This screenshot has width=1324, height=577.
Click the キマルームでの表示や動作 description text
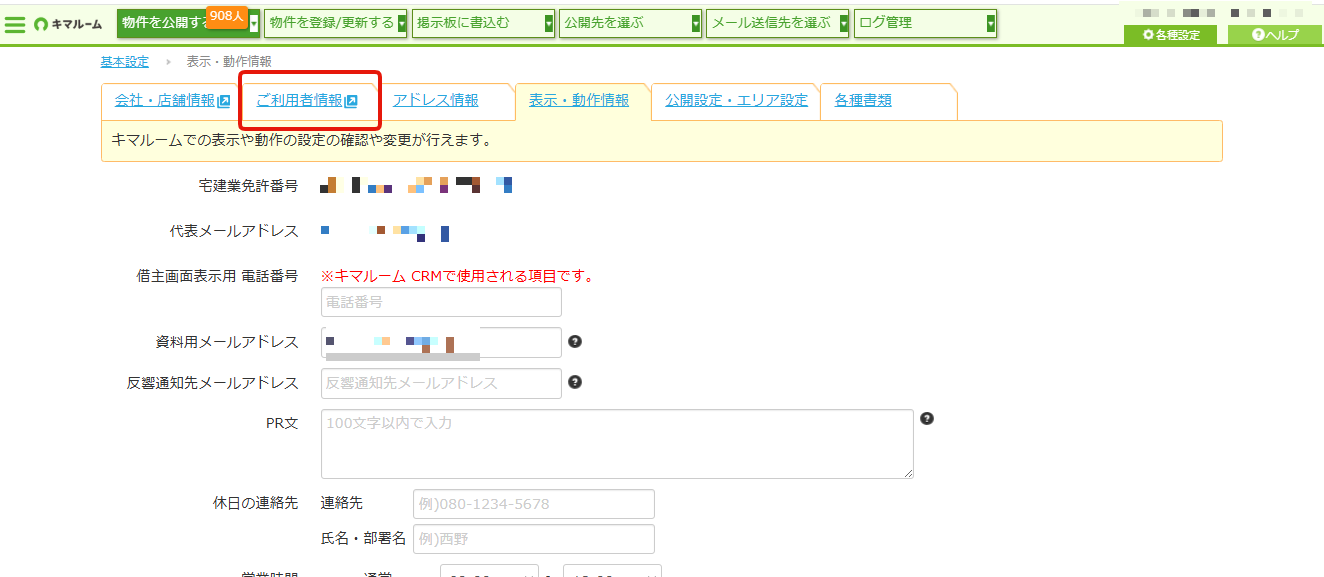click(x=301, y=140)
